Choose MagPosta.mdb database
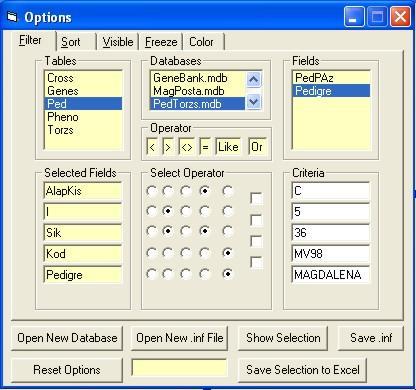 pos(198,91)
